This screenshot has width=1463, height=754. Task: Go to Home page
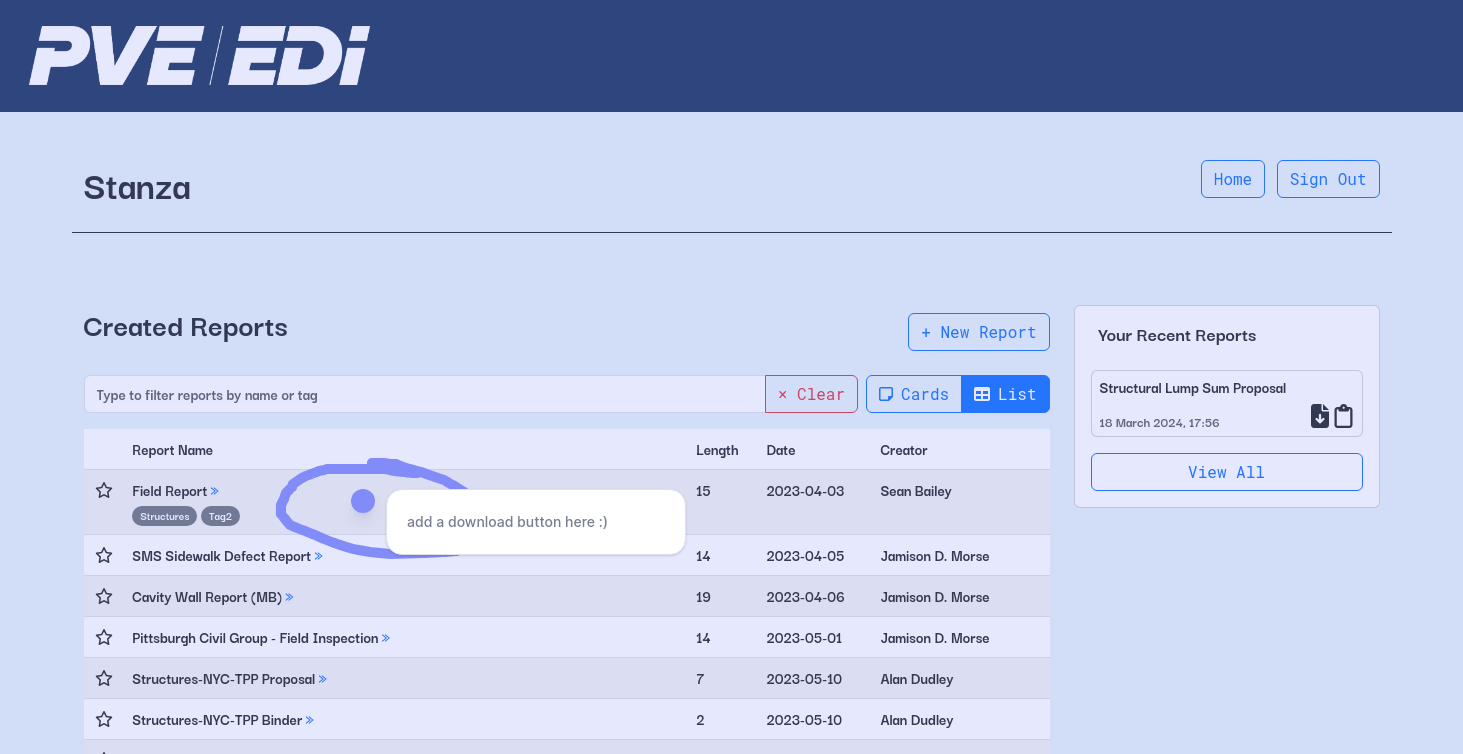coord(1232,179)
